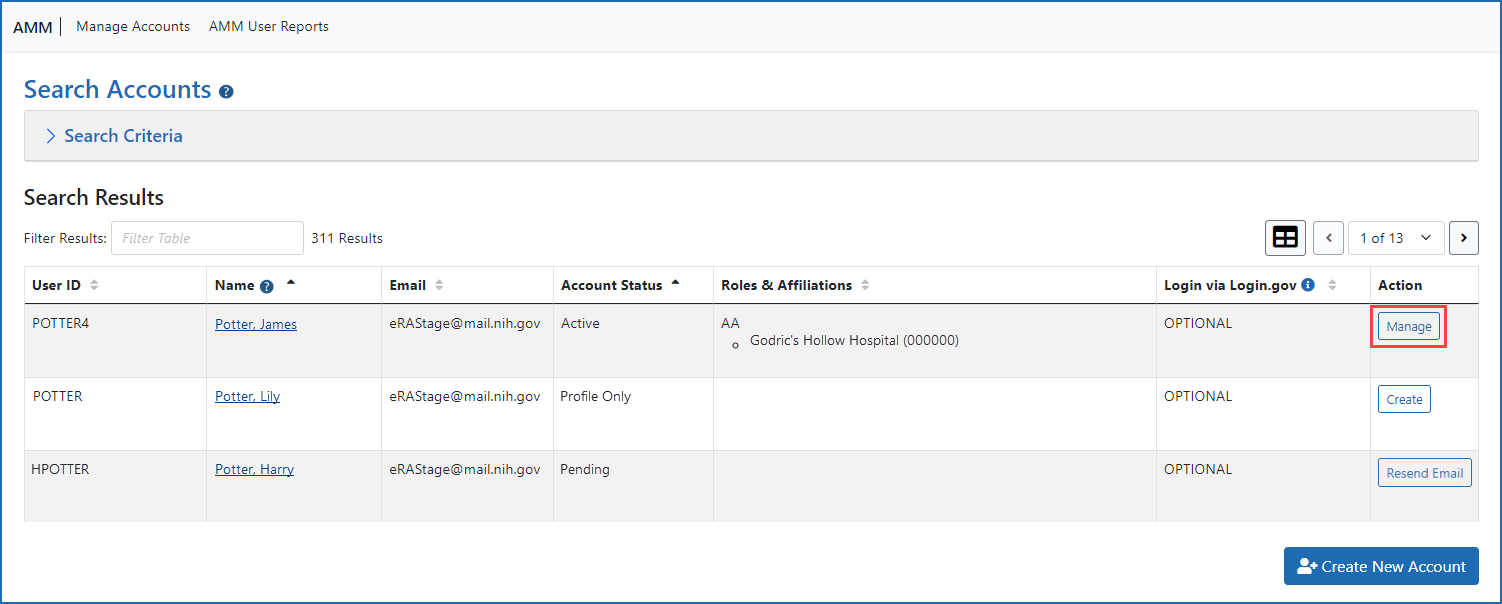
Task: Expand the Search Criteria panel
Action: click(x=751, y=136)
